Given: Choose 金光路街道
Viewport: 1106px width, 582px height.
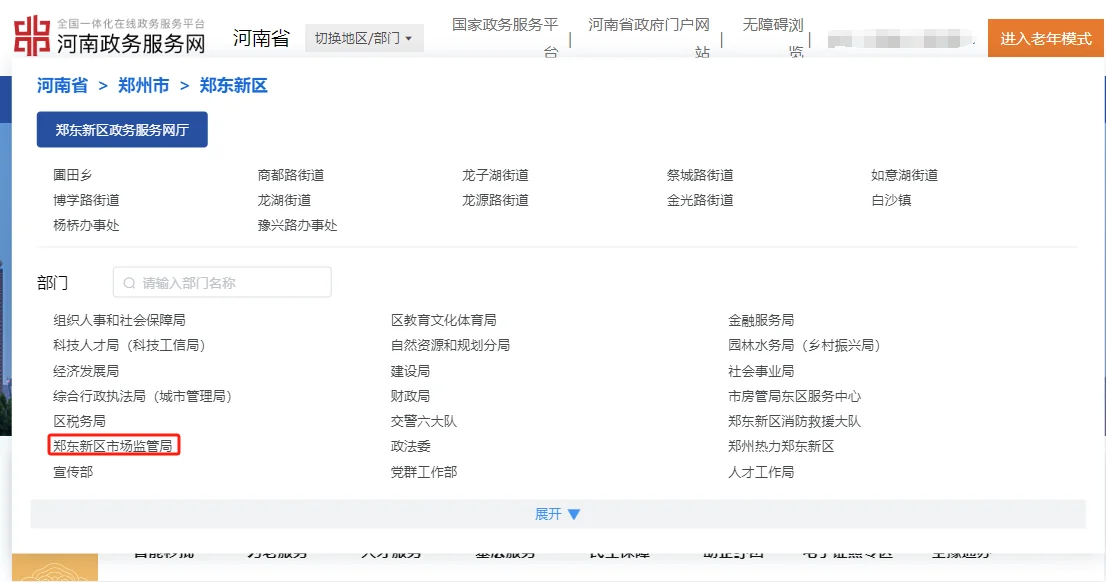Looking at the screenshot, I should (700, 200).
